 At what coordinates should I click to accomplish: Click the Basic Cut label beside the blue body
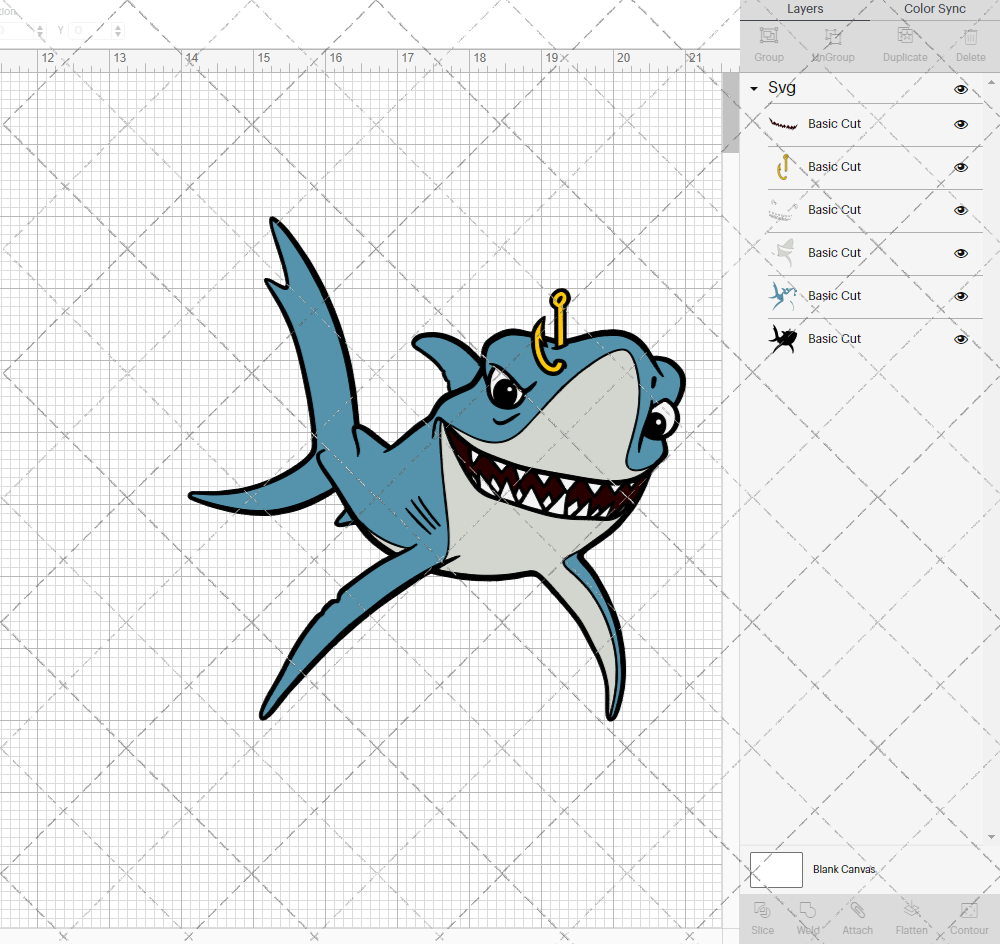[x=834, y=295]
